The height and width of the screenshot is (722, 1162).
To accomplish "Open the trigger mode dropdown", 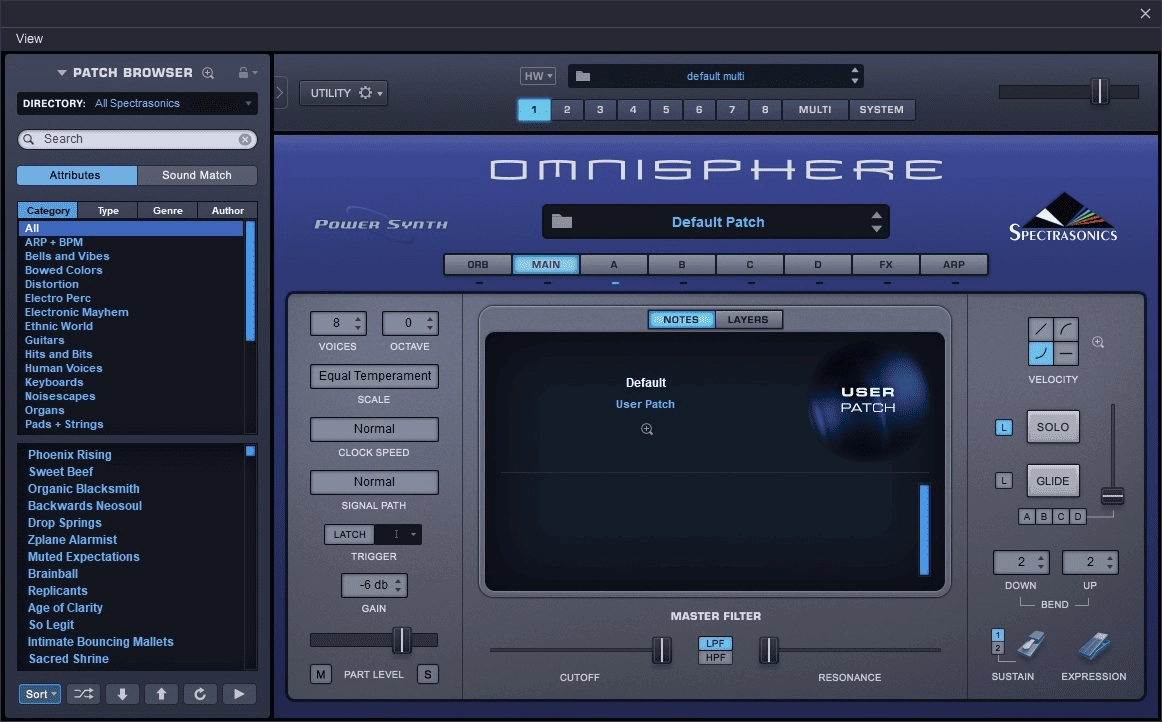I will tap(399, 534).
